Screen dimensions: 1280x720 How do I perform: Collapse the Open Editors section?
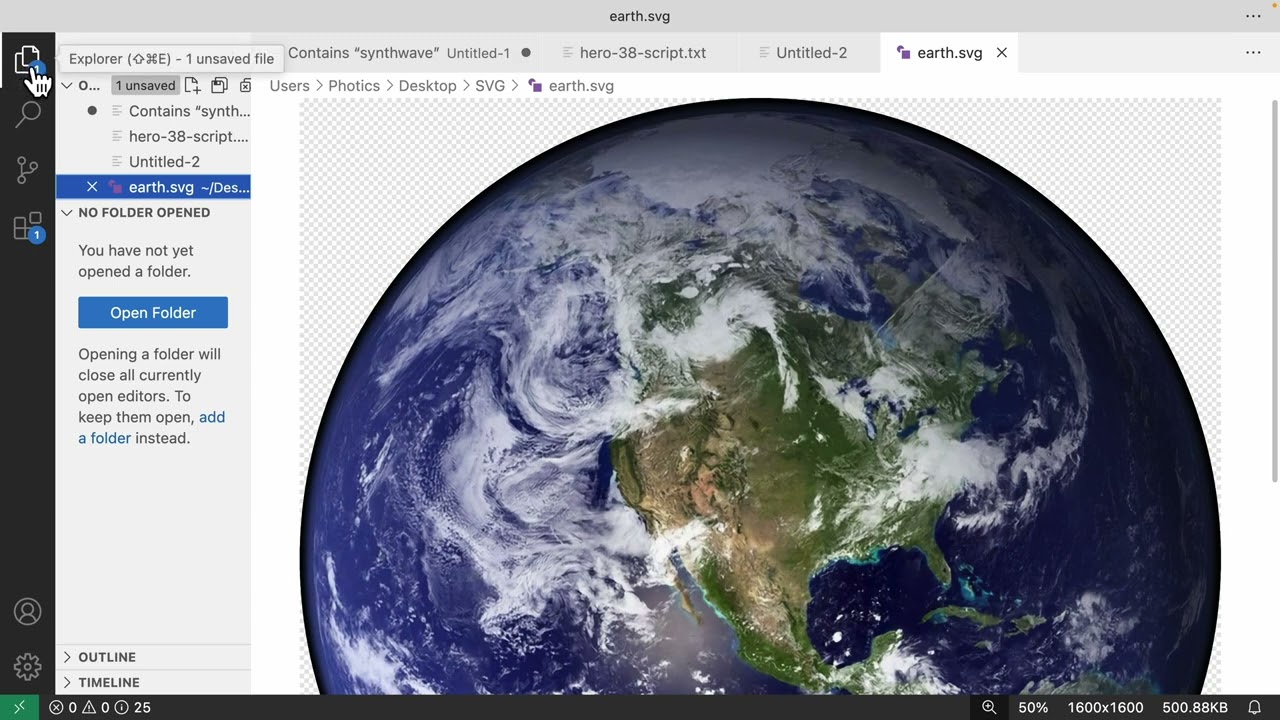67,86
